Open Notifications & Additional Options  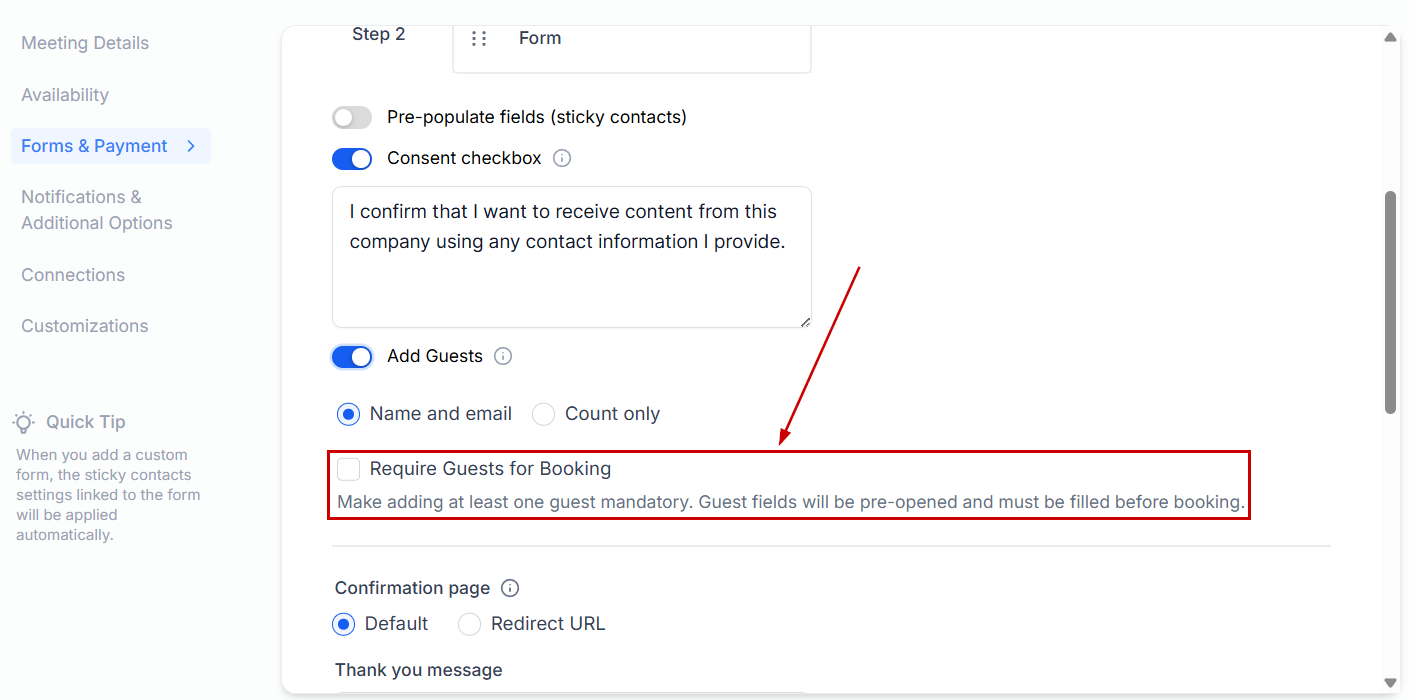click(96, 210)
